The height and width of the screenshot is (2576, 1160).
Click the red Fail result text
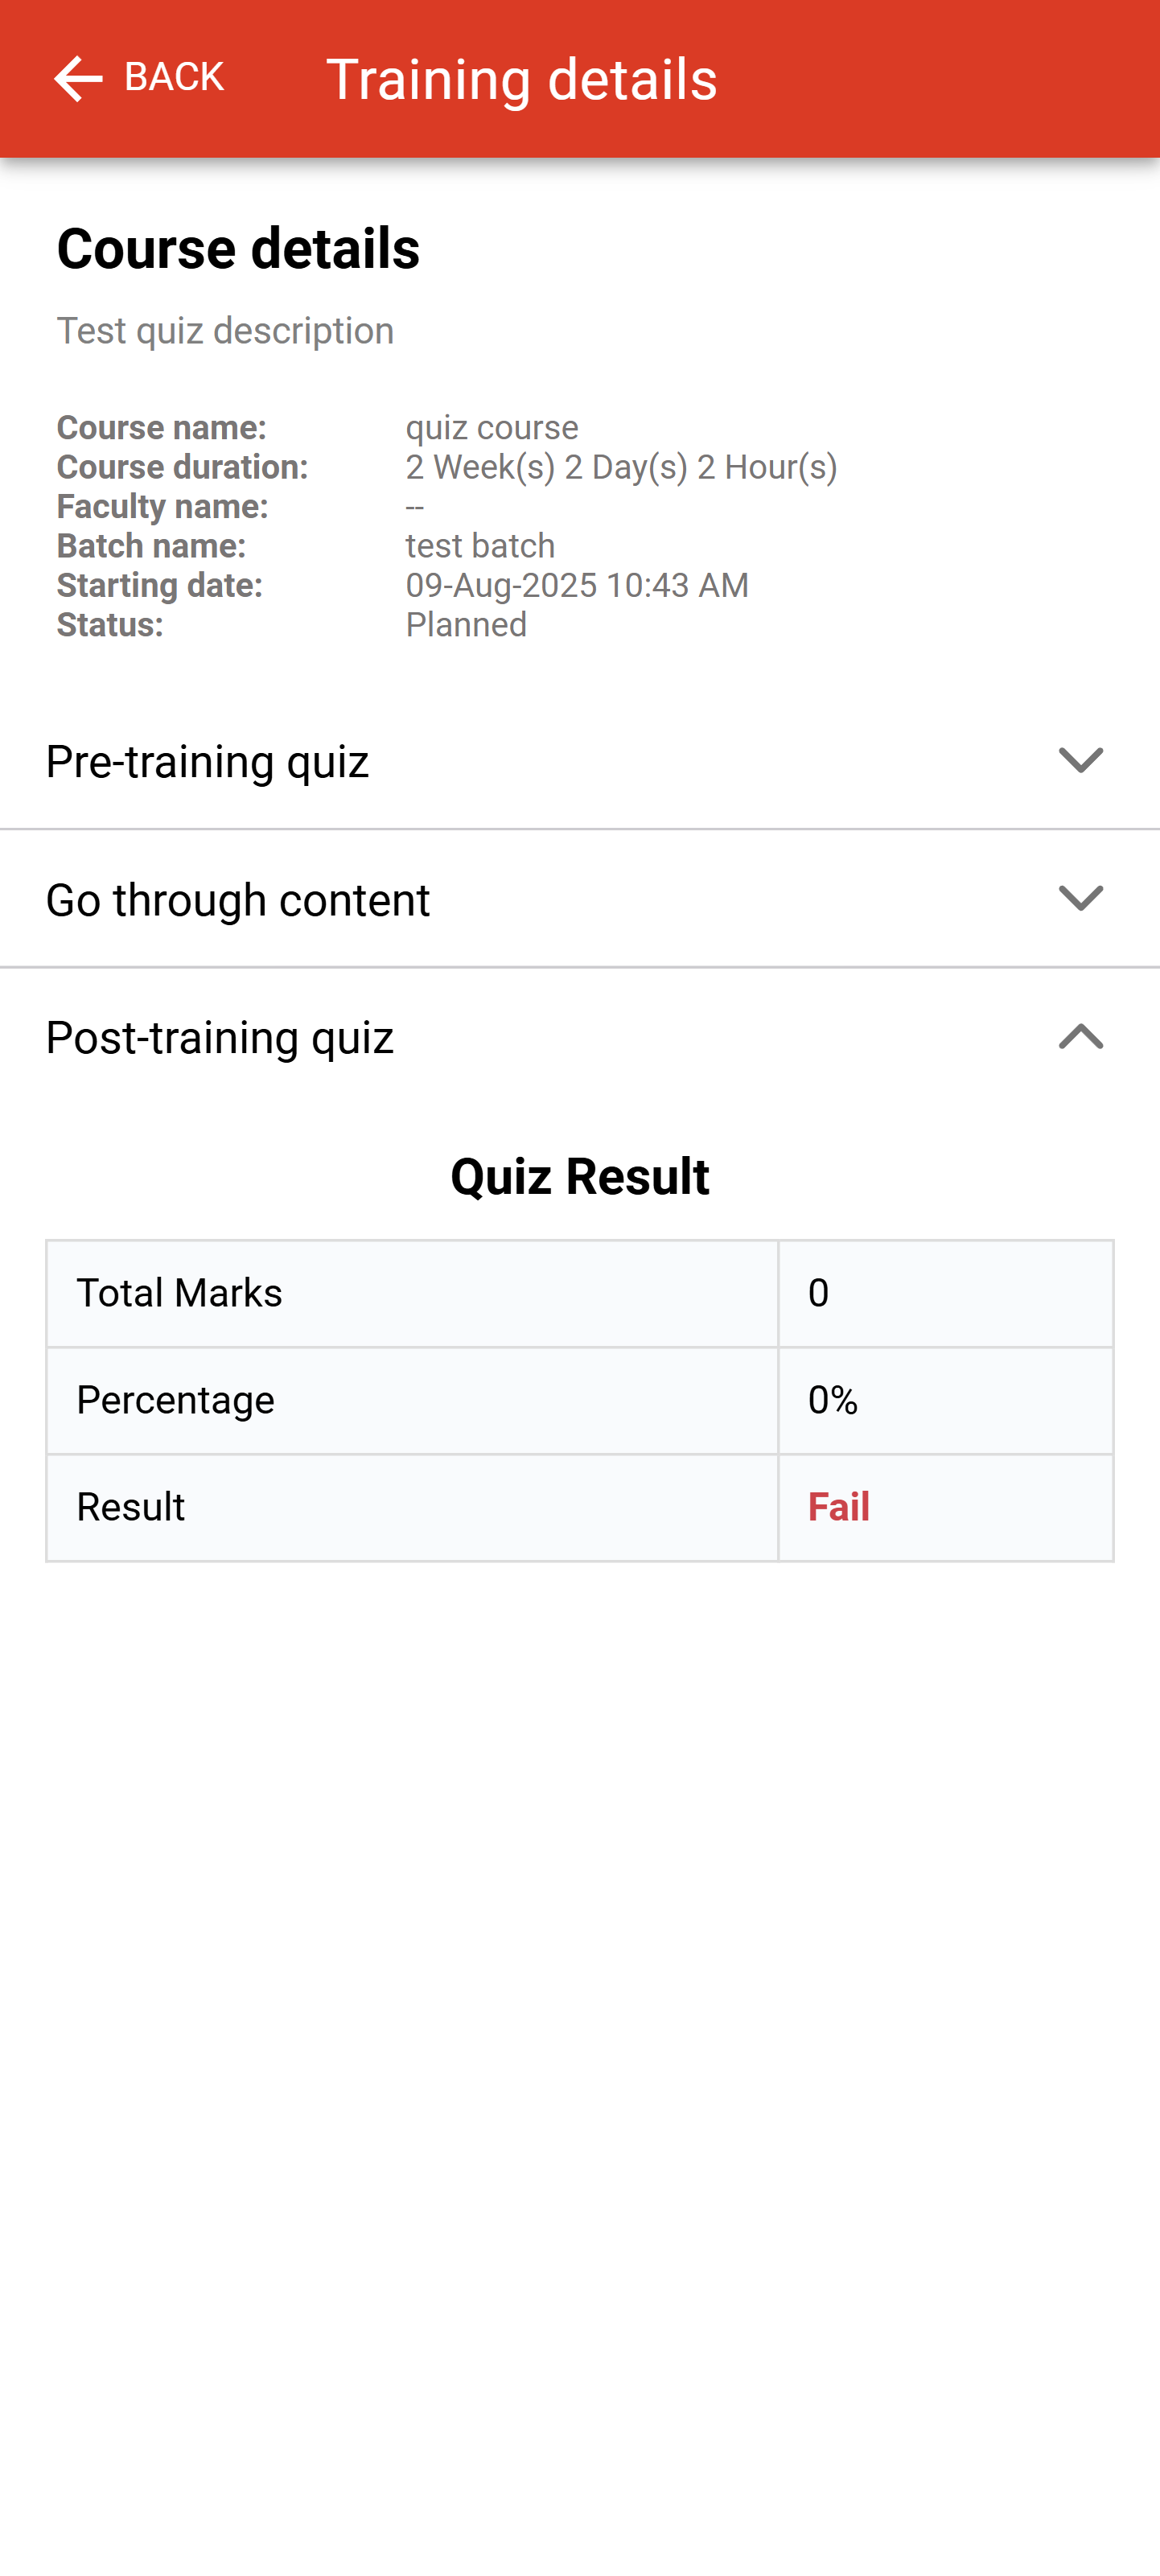point(838,1507)
